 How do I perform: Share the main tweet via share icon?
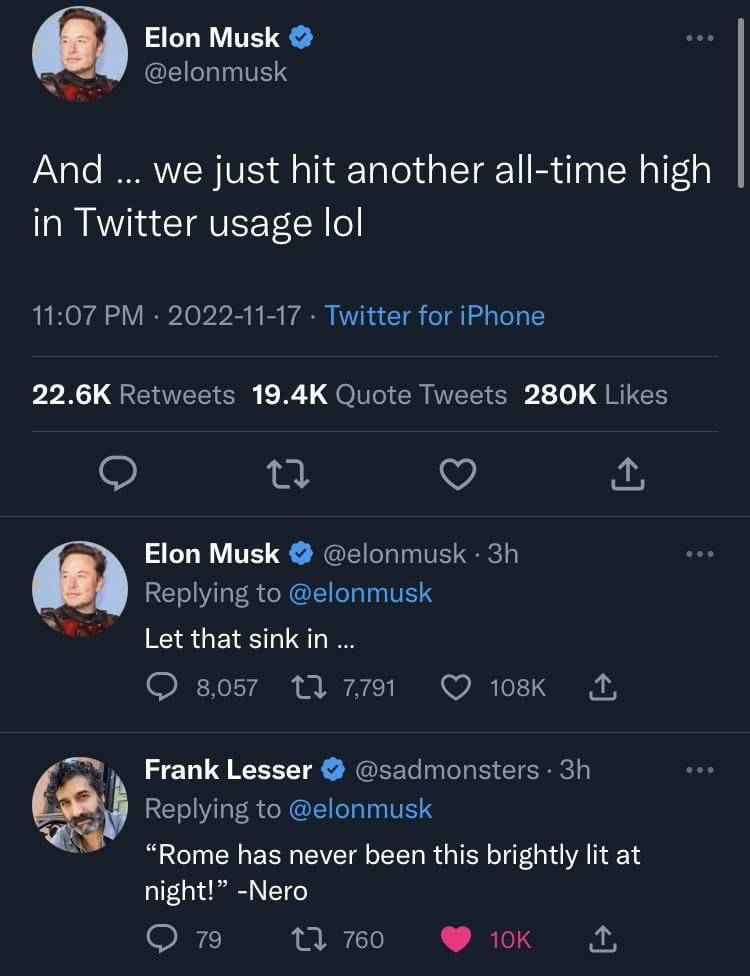627,474
